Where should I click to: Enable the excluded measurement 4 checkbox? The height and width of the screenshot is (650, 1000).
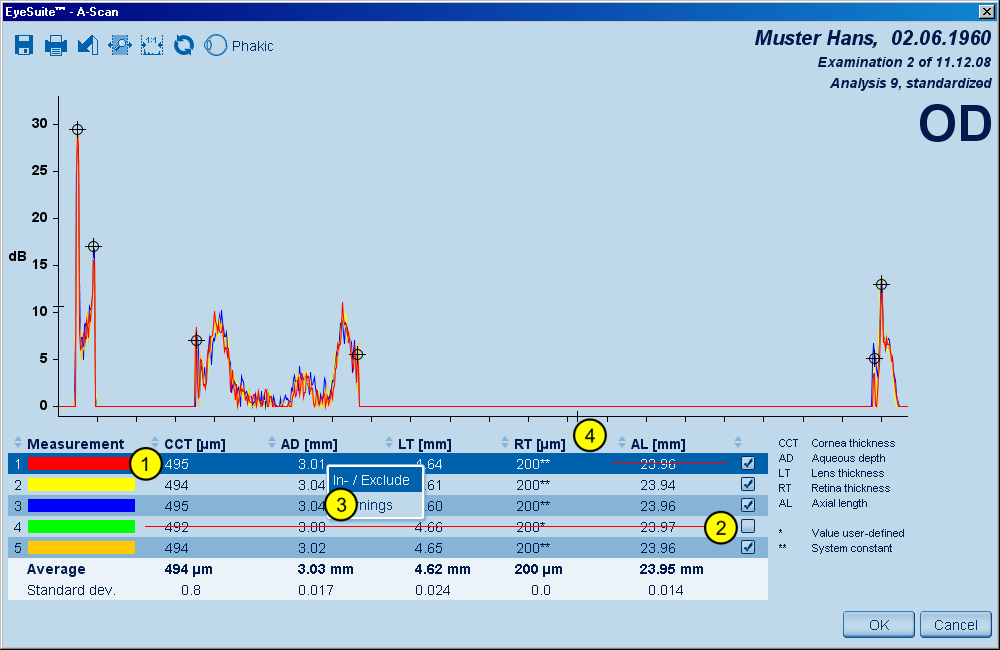[x=748, y=526]
